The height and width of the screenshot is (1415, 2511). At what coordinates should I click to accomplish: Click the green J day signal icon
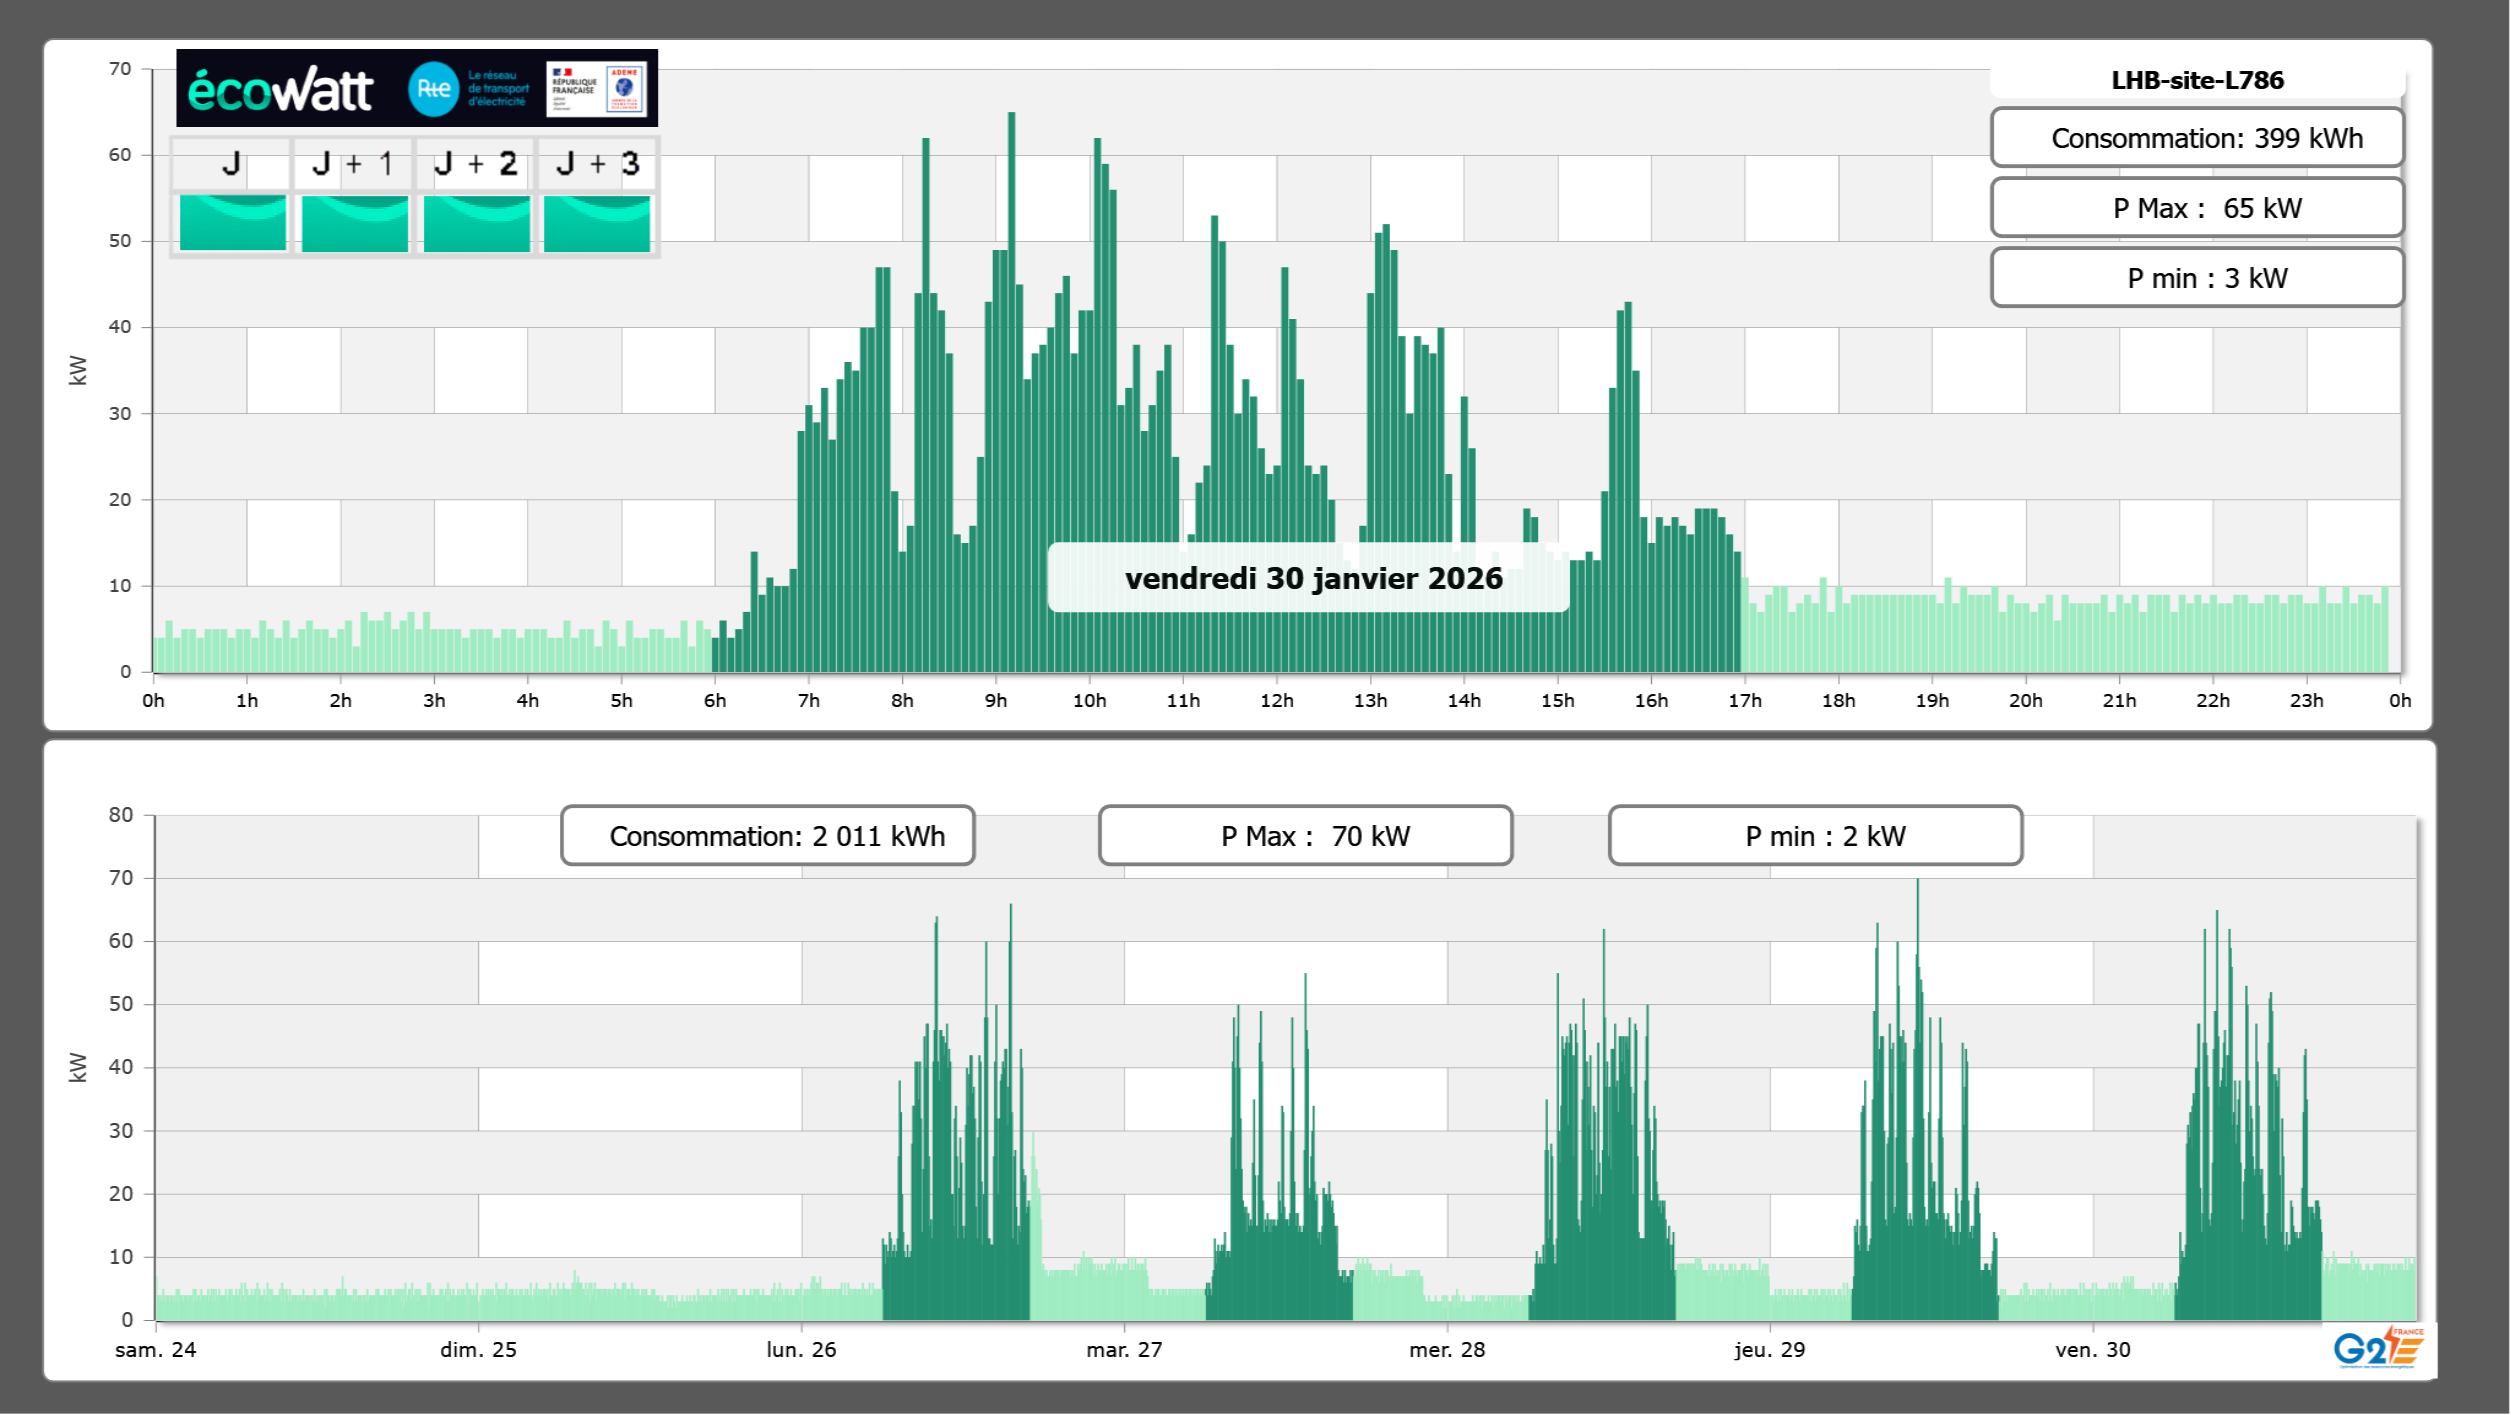[x=233, y=223]
